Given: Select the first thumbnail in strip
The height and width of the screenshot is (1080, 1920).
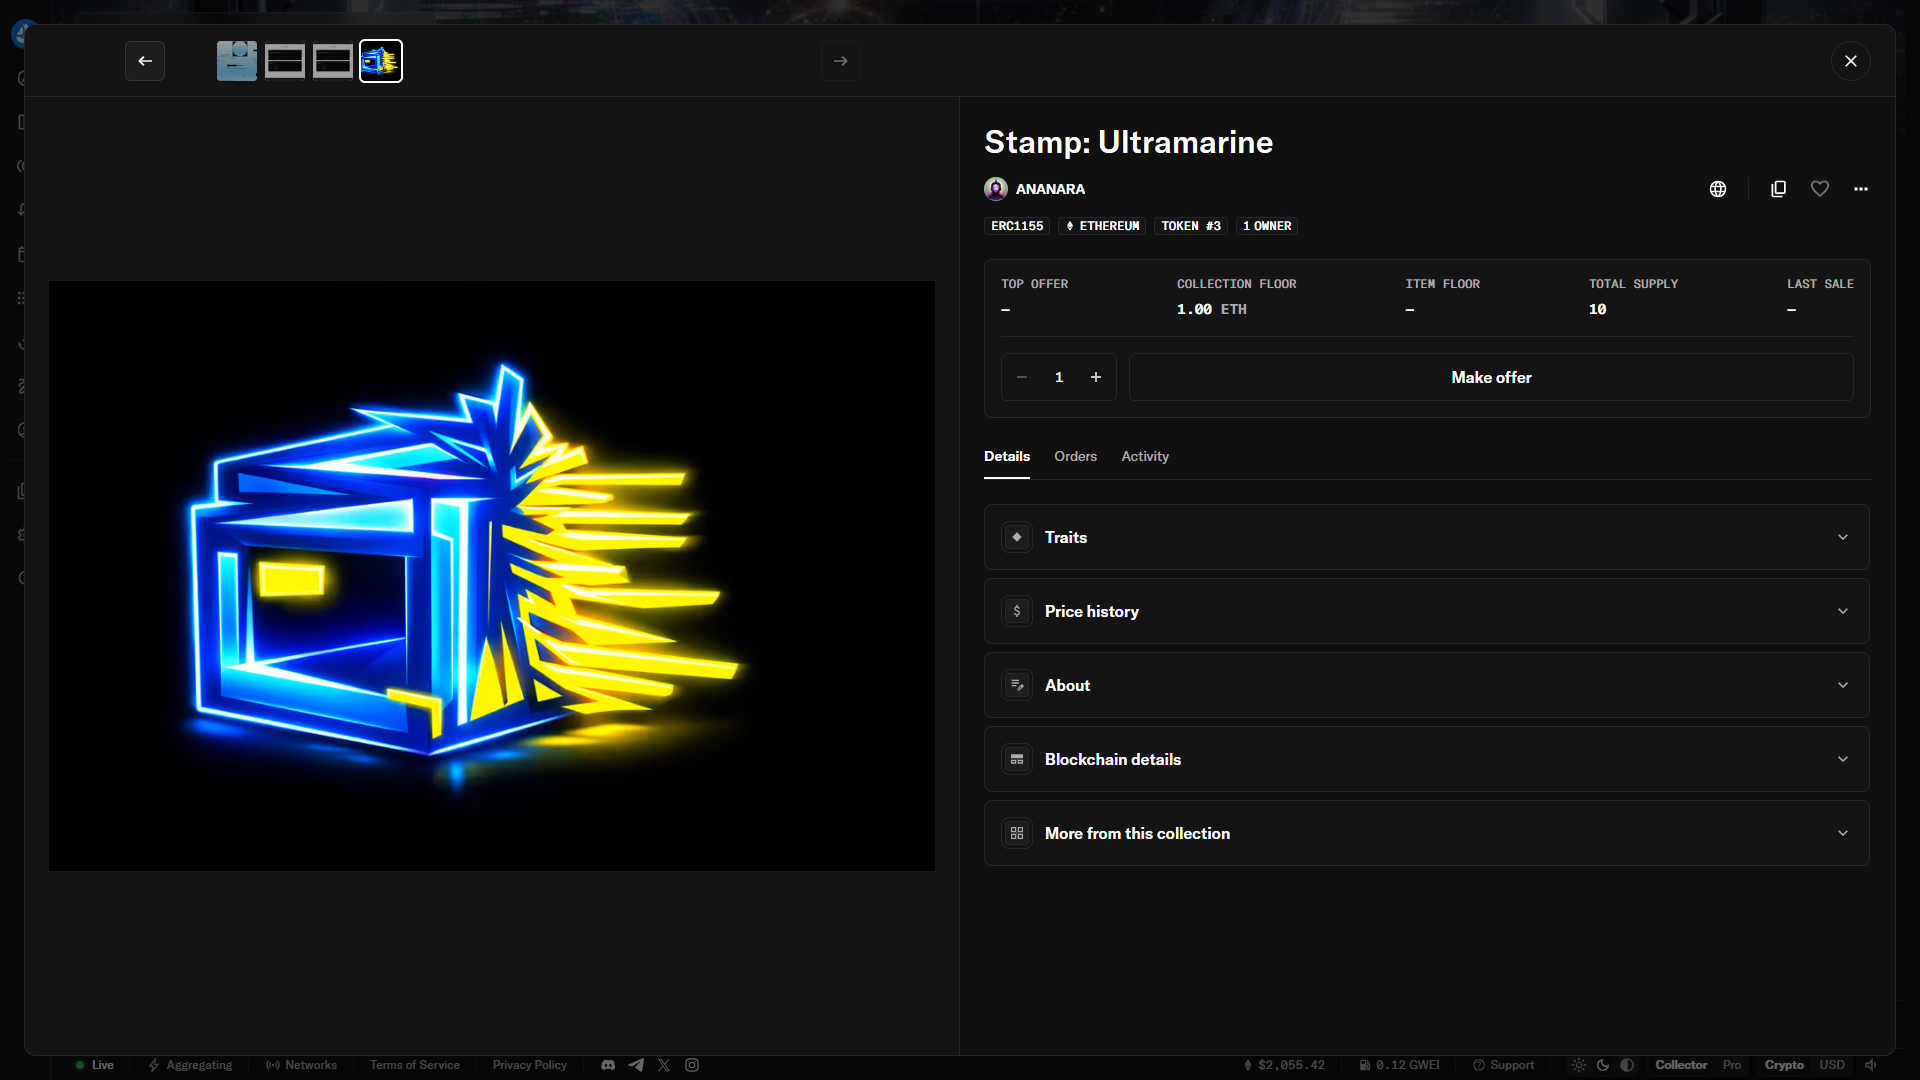Looking at the screenshot, I should (x=237, y=61).
